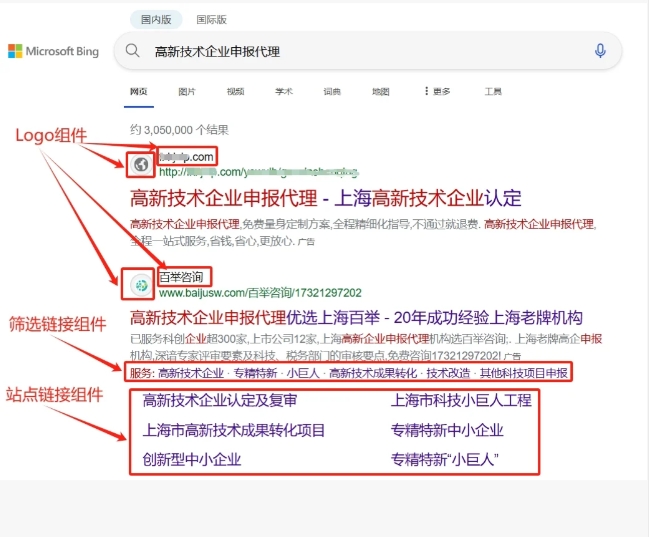The image size is (650, 537).
Task: Click the 技术改造 filter link
Action: point(449,373)
